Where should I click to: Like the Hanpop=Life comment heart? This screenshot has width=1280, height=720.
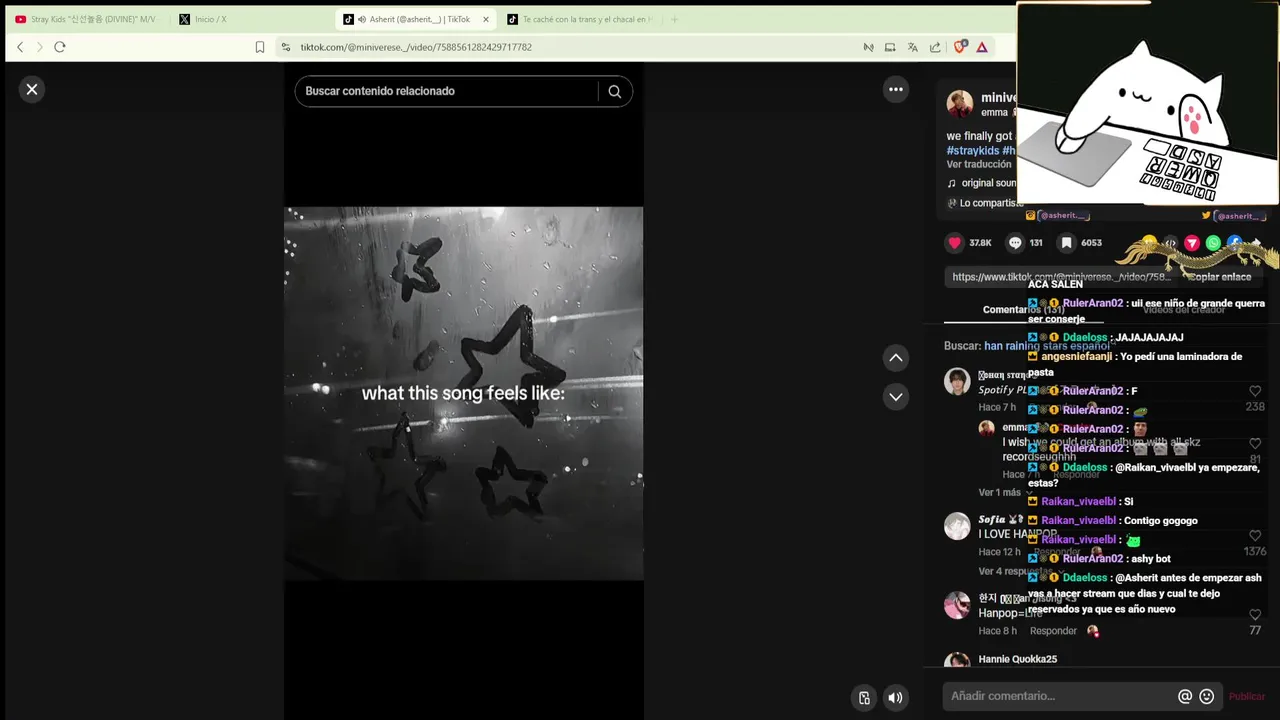click(x=1255, y=615)
